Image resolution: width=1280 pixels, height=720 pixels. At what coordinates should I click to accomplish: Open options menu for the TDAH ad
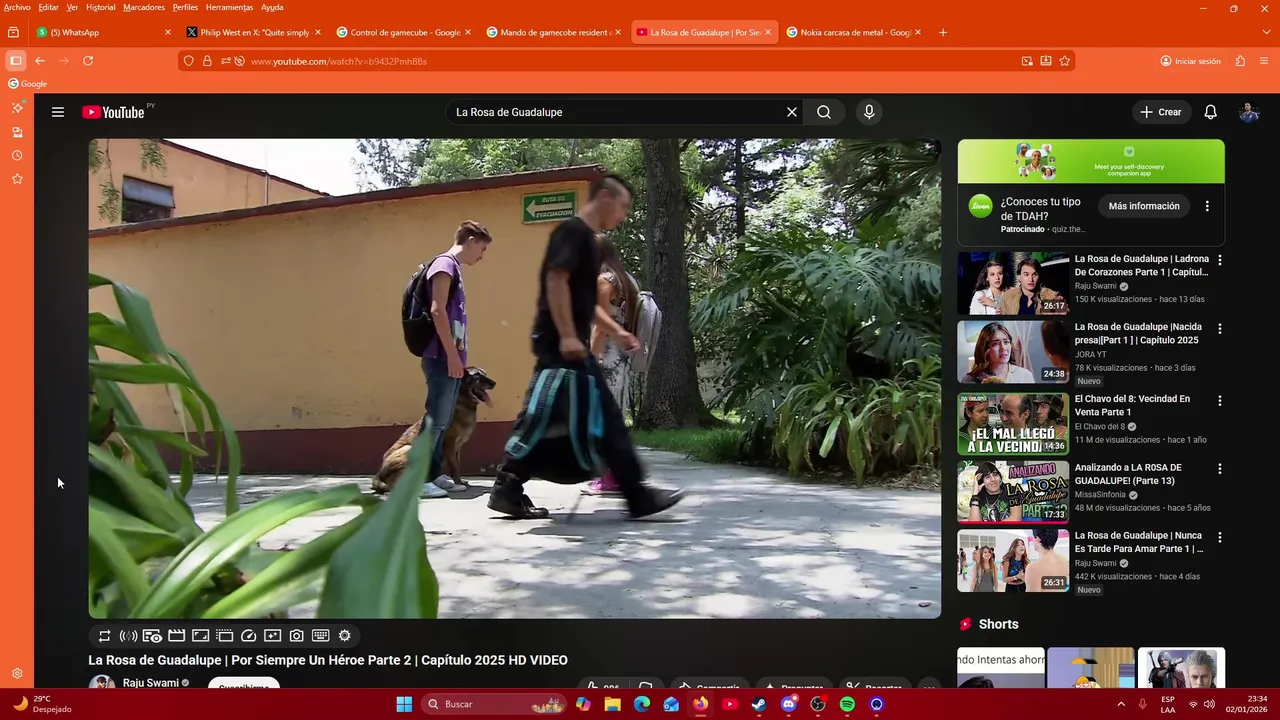coord(1207,206)
